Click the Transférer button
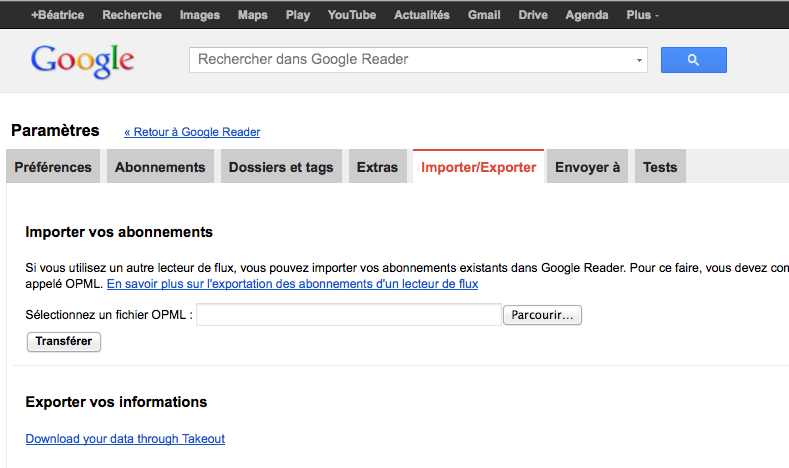 64,341
